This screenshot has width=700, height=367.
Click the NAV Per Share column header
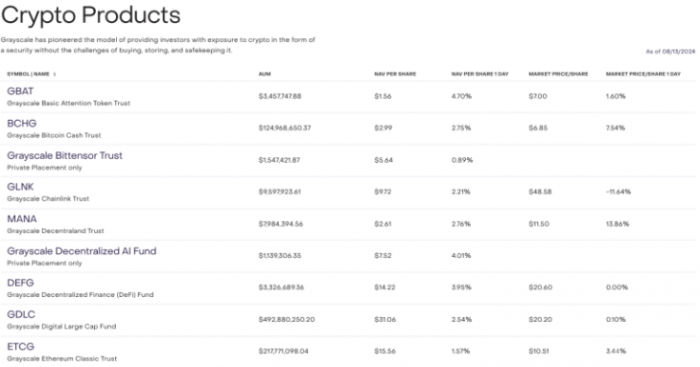tap(395, 74)
